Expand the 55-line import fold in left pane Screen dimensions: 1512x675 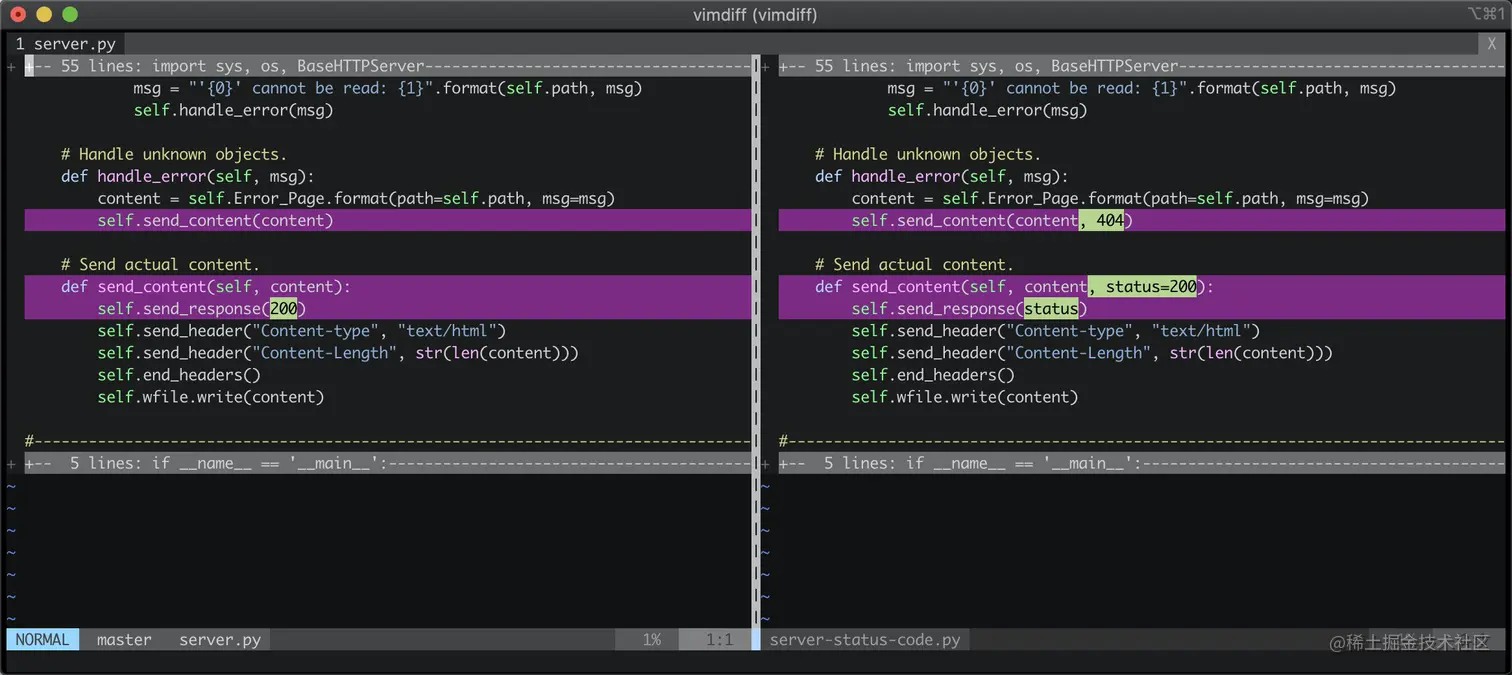pos(200,65)
